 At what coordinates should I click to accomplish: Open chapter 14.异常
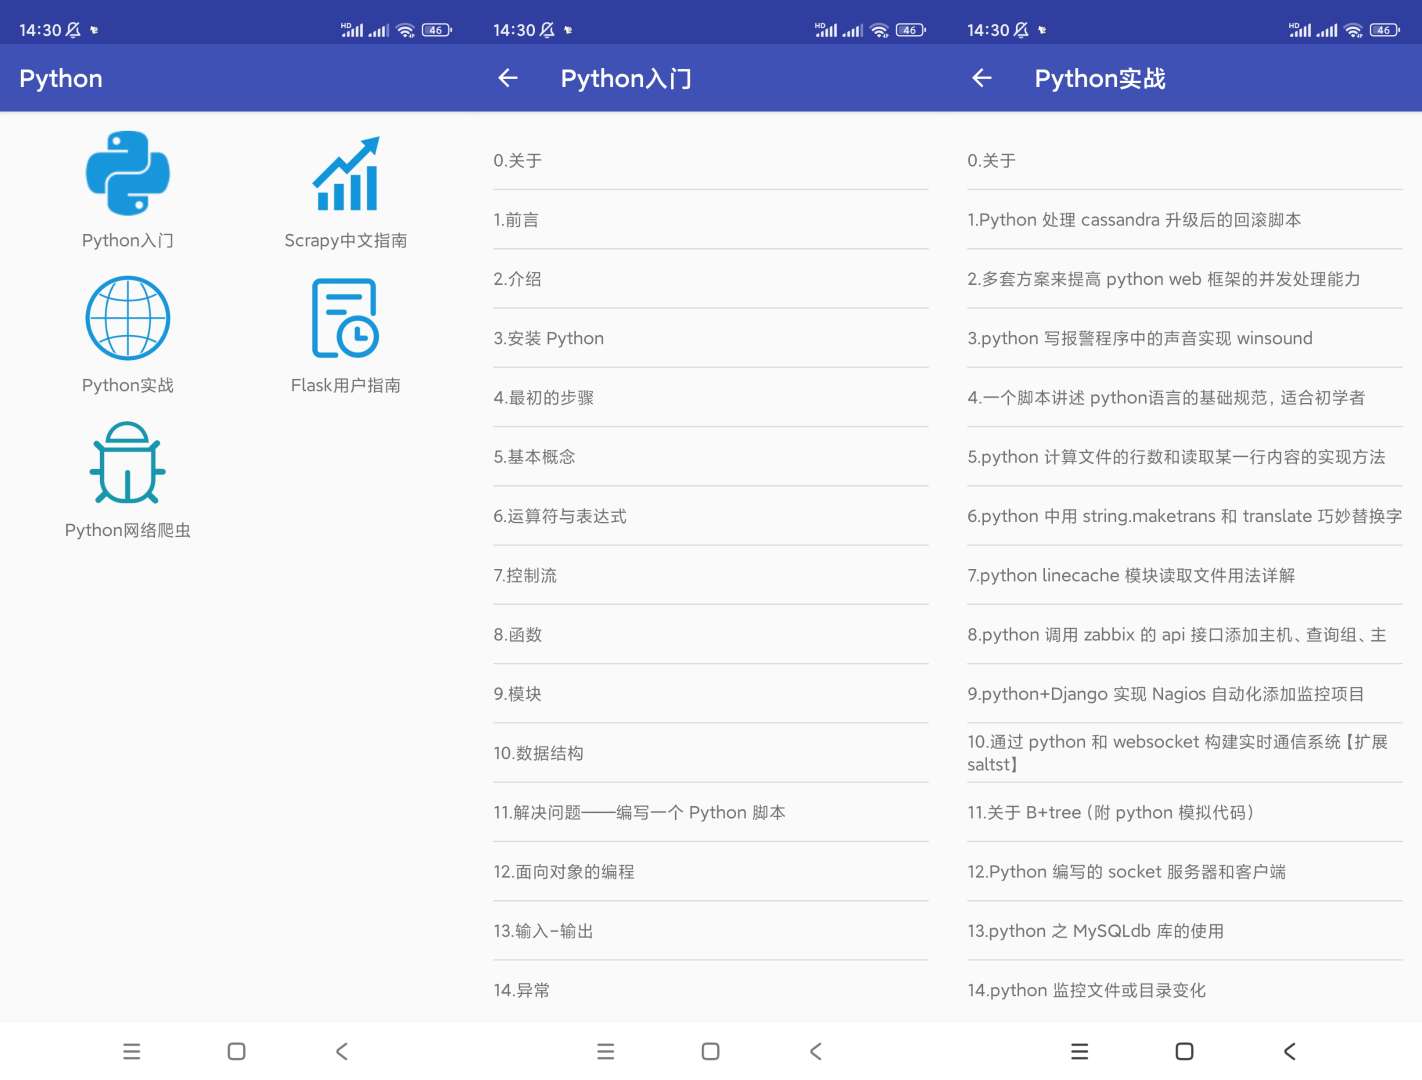point(711,990)
